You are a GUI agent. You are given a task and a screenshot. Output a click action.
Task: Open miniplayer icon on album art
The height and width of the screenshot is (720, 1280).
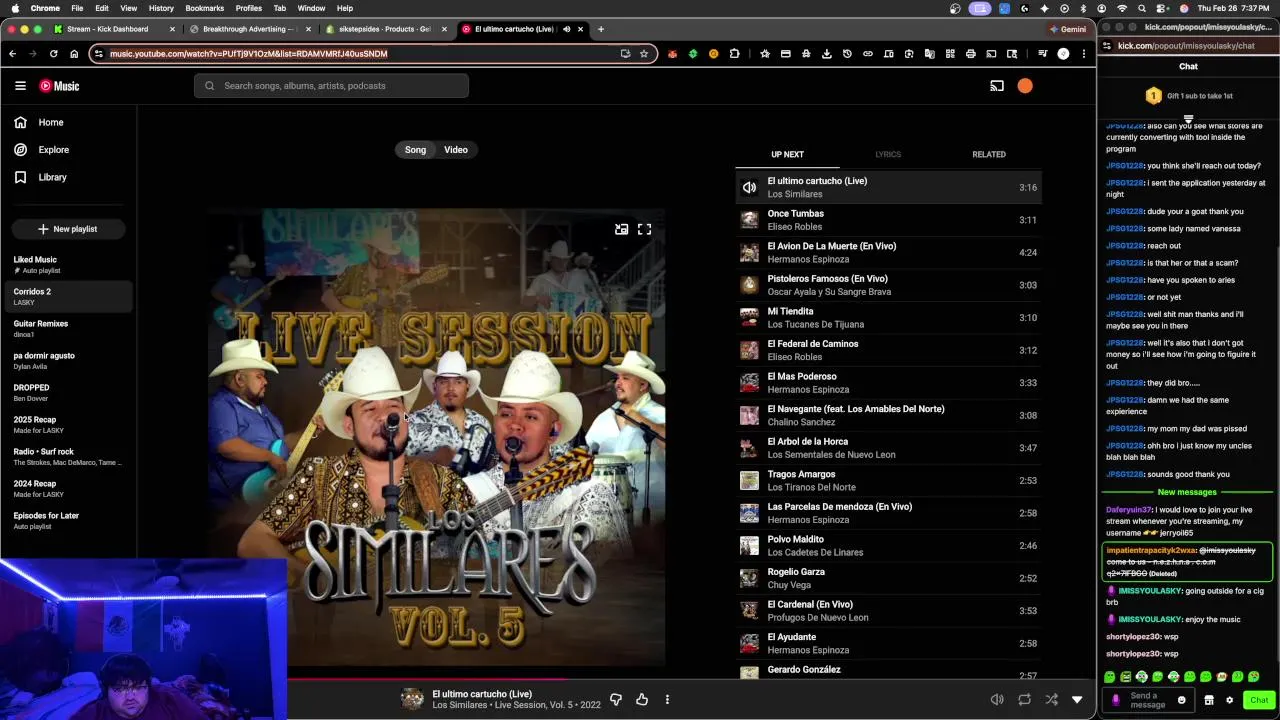(x=621, y=229)
